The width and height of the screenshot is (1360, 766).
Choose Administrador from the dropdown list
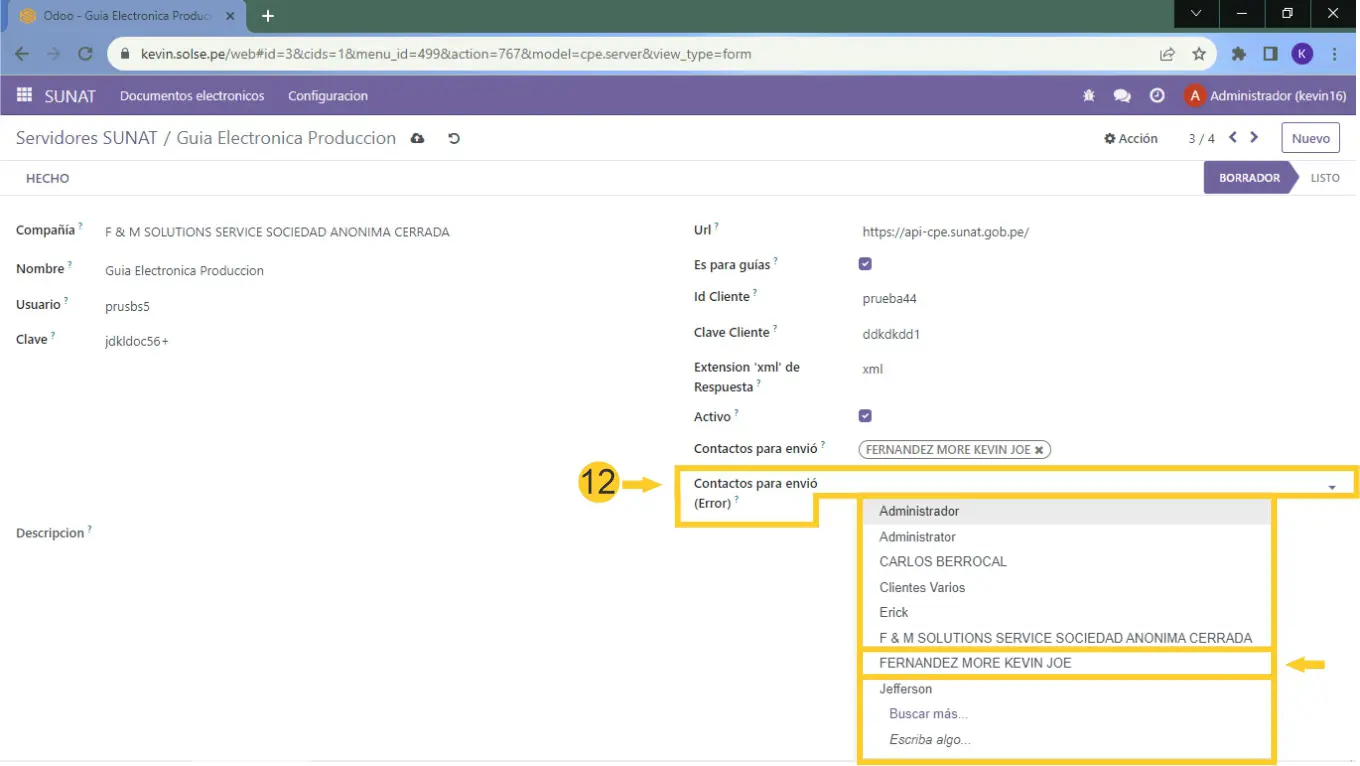click(x=1067, y=511)
